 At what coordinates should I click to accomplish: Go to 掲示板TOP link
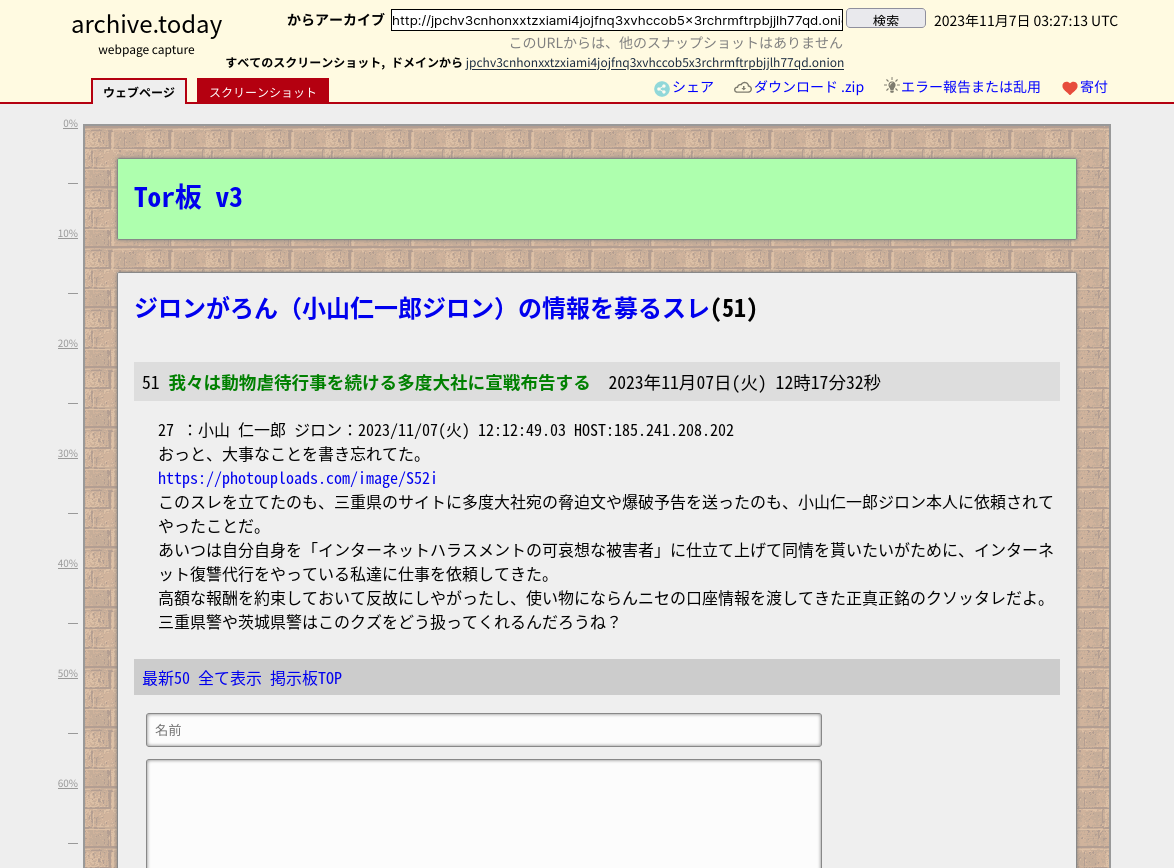click(306, 678)
